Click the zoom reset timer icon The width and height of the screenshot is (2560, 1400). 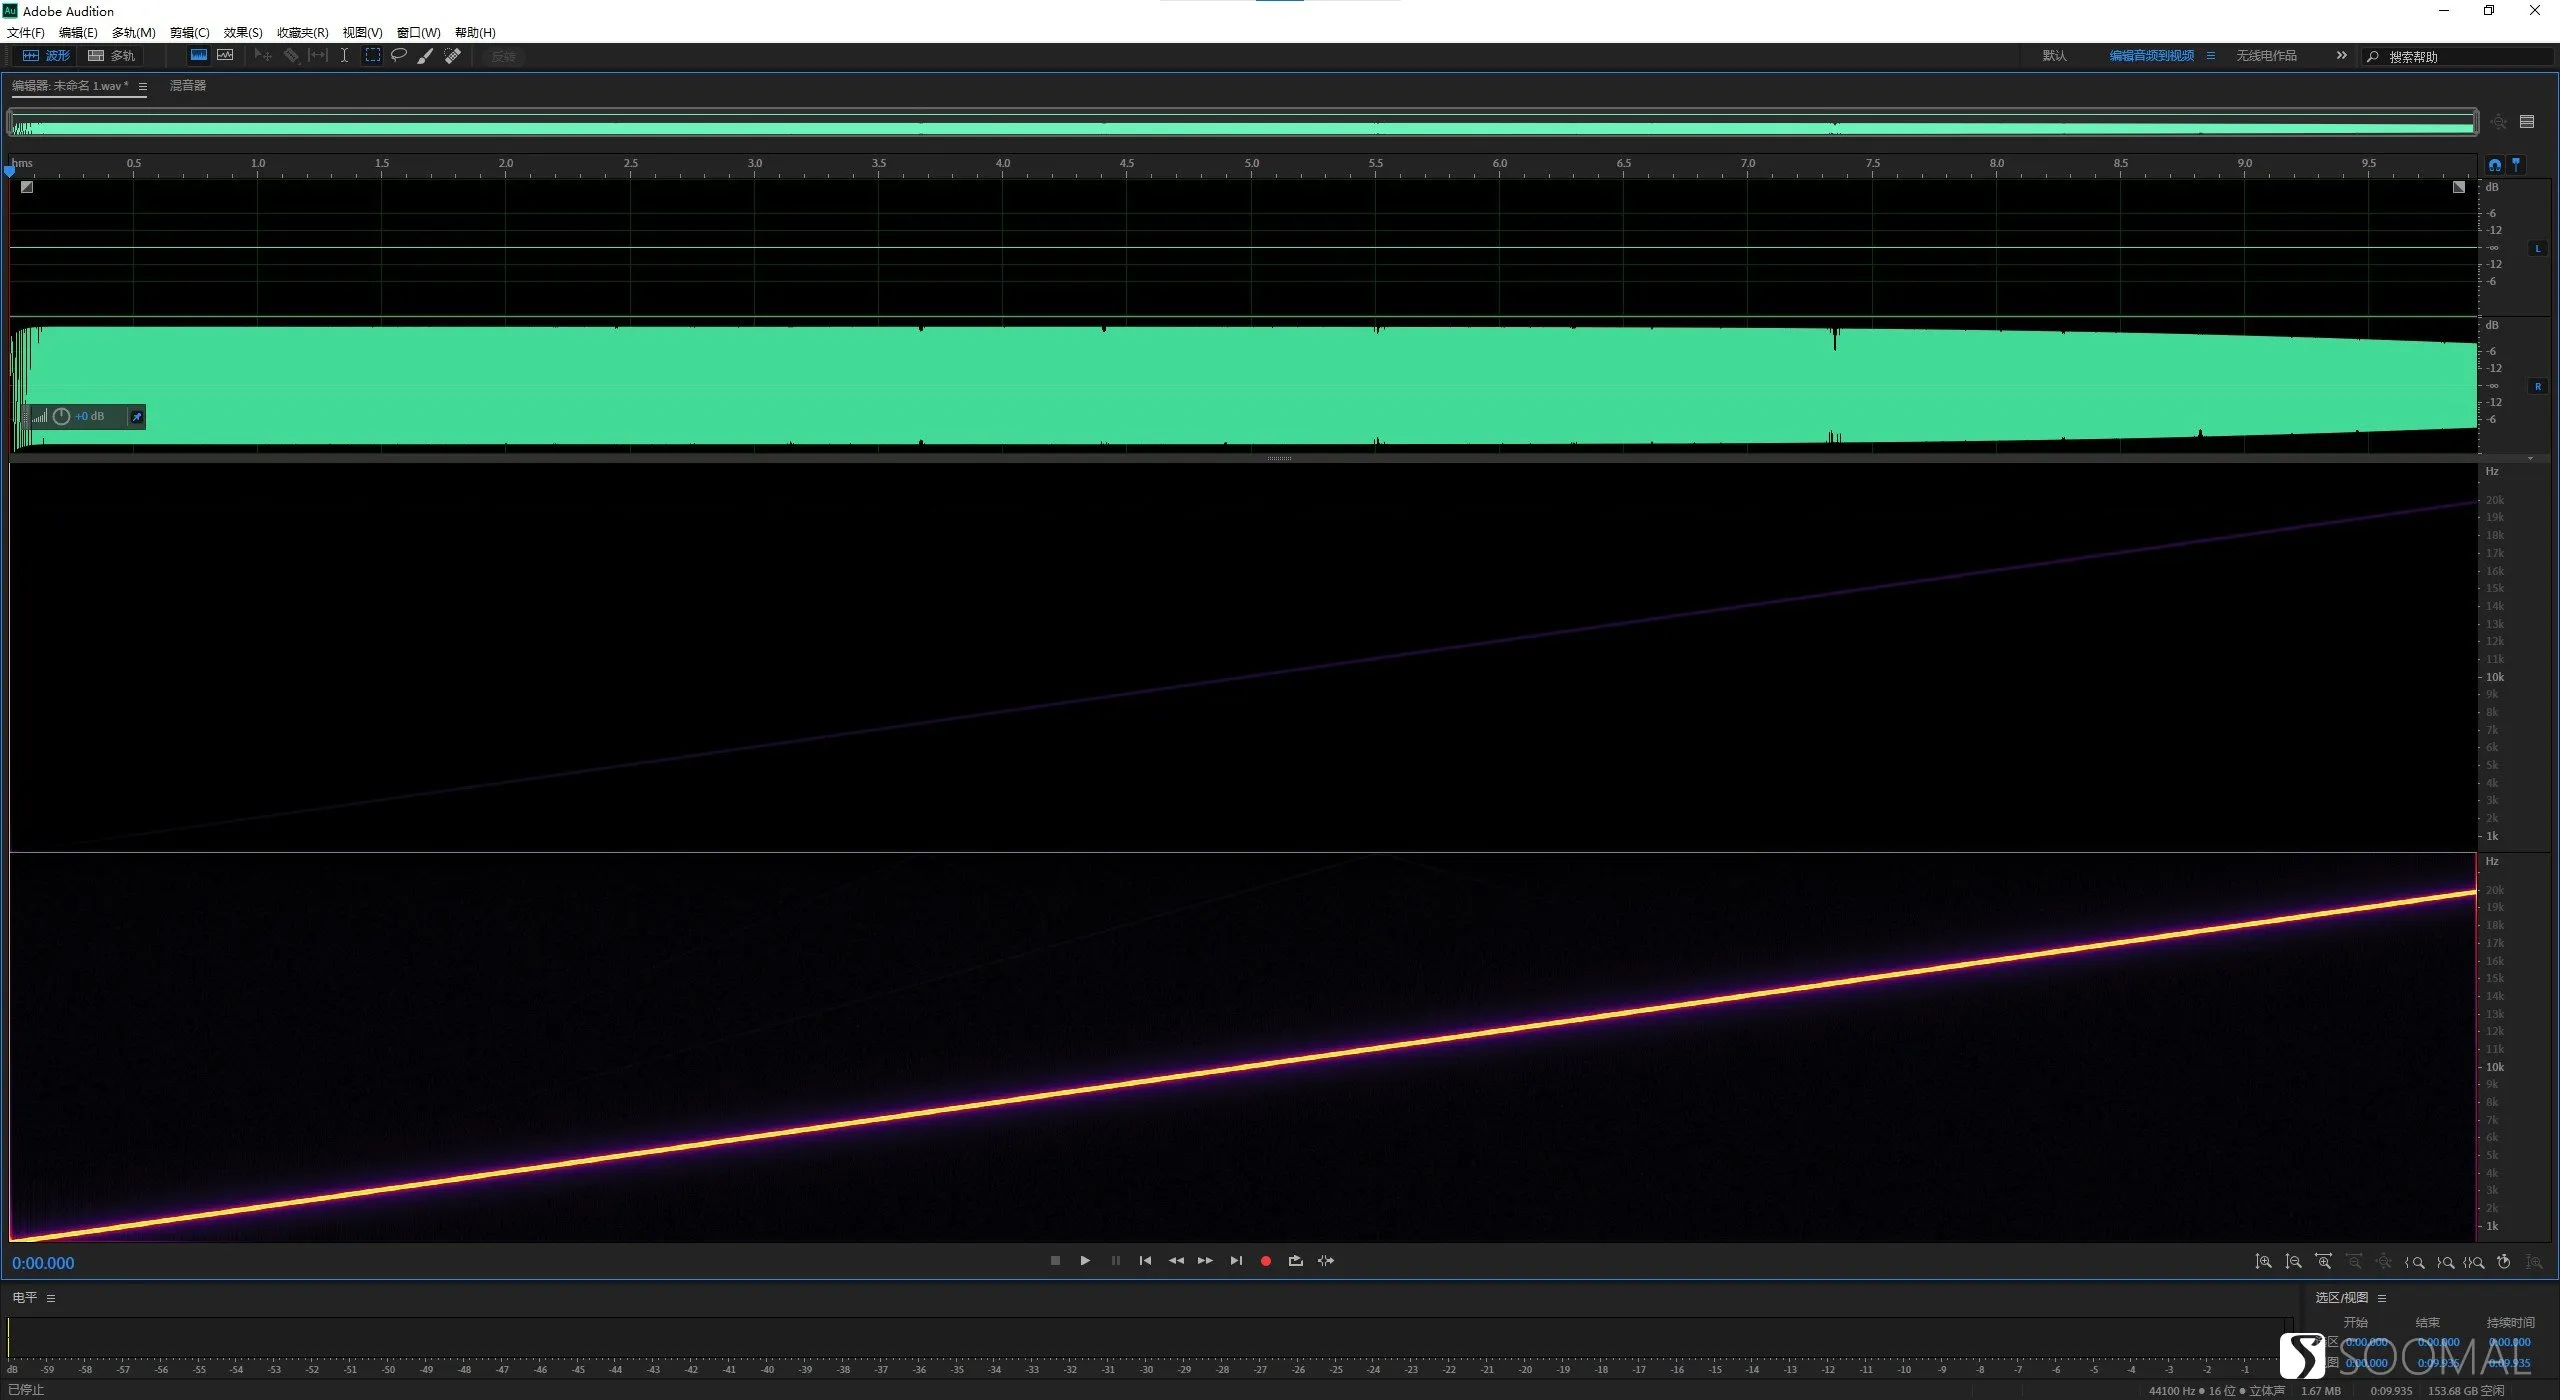pyautogui.click(x=2504, y=1262)
